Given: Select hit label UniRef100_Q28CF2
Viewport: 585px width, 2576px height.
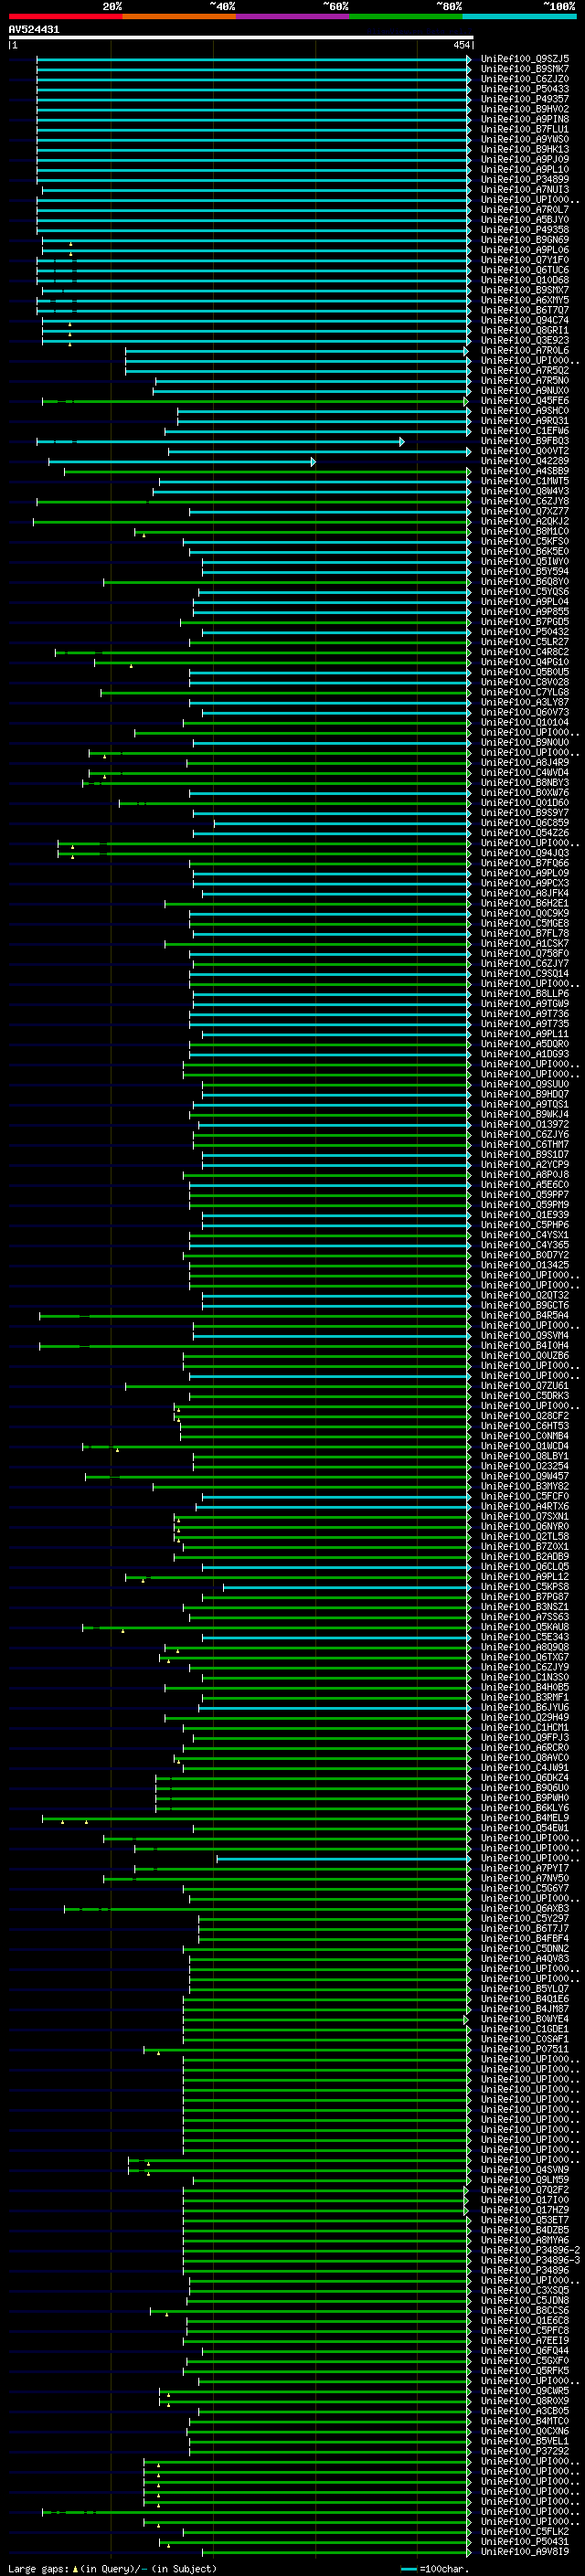Looking at the screenshot, I should coord(524,1416).
